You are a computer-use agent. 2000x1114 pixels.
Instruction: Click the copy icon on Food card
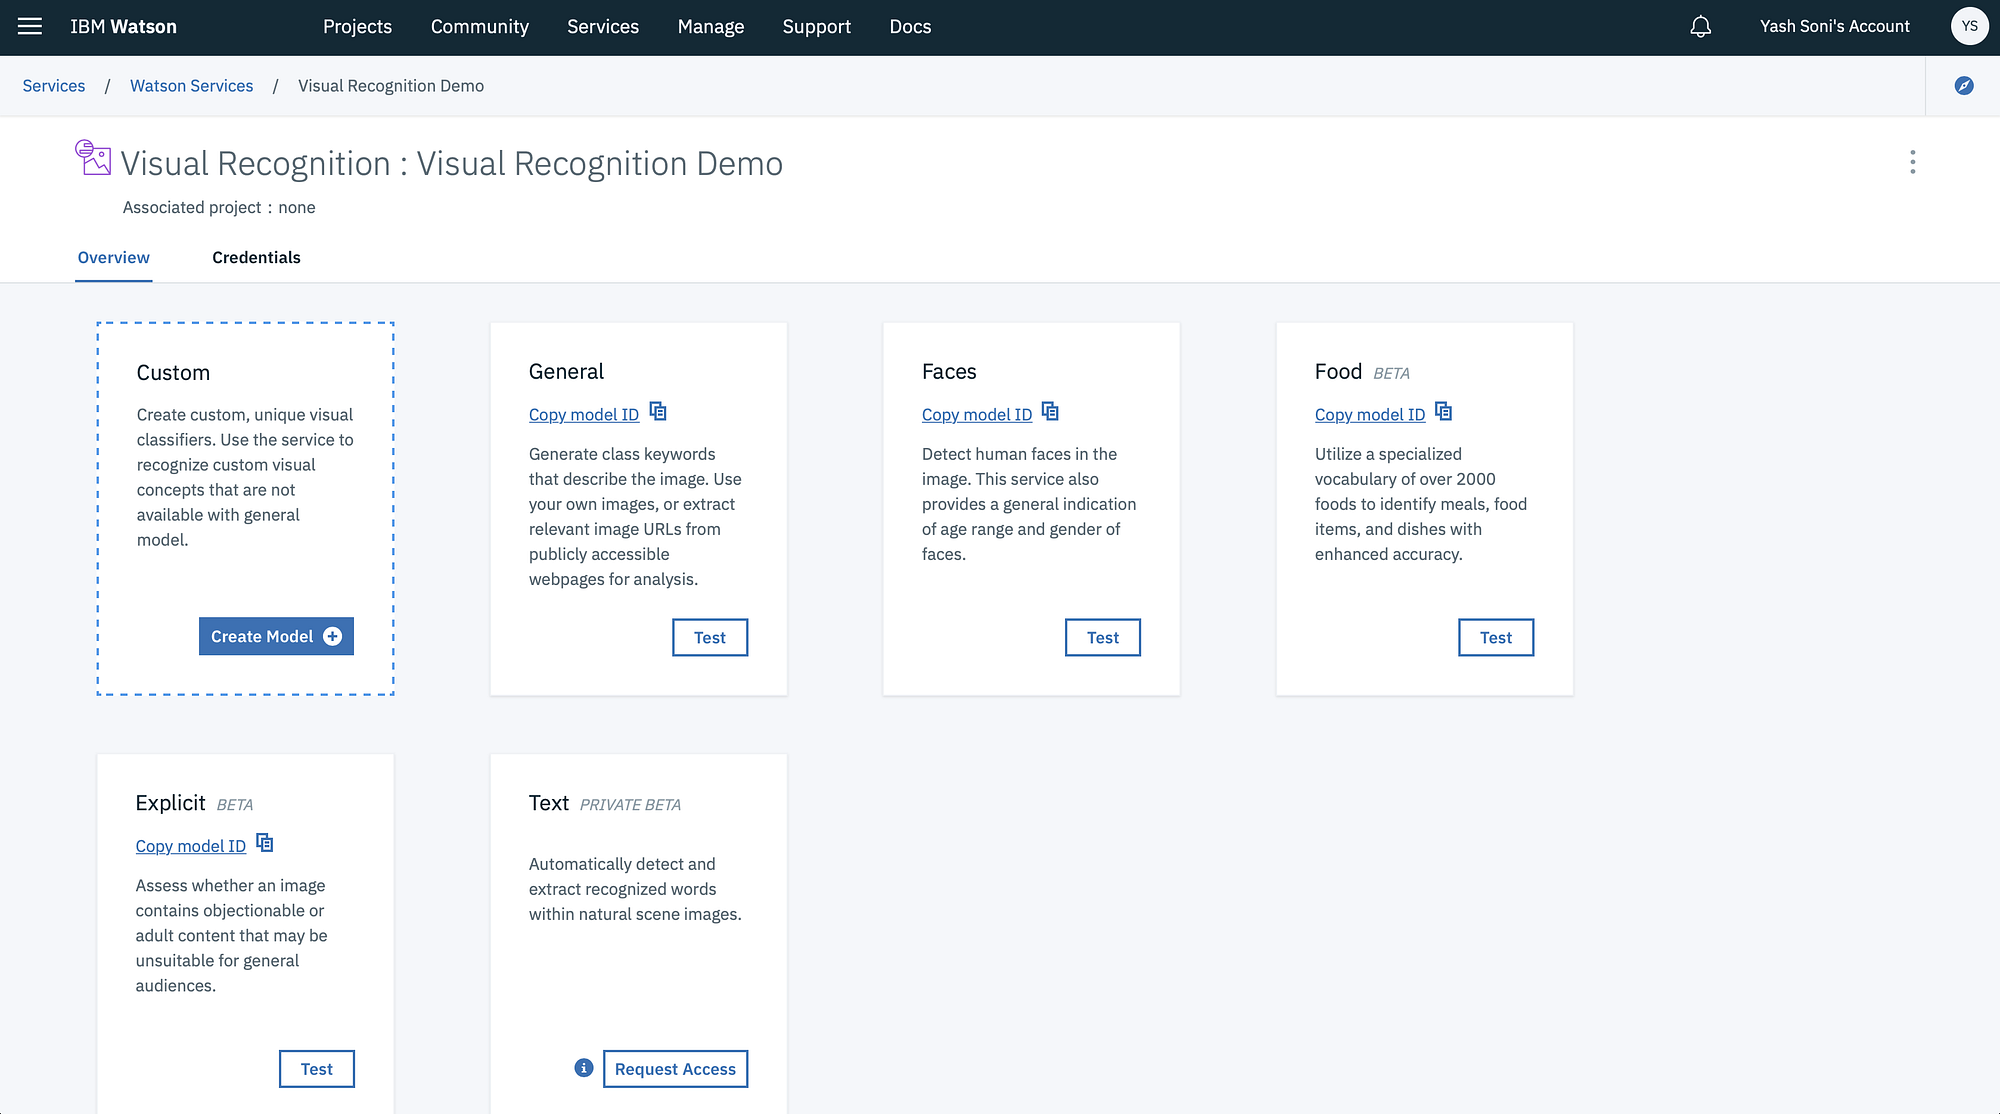coord(1443,412)
